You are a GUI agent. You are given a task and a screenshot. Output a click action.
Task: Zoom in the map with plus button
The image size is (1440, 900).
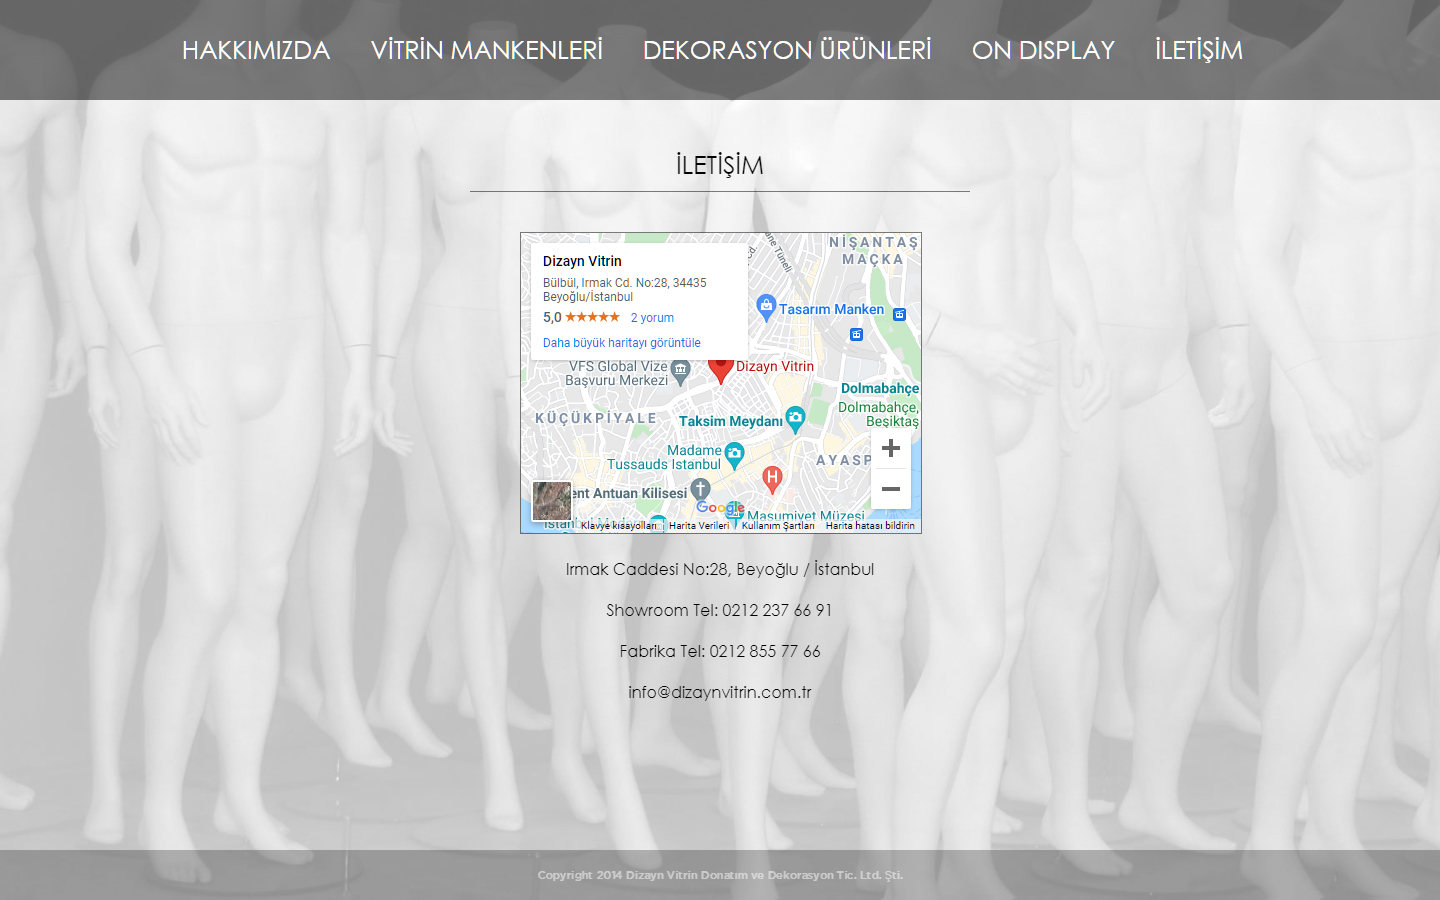890,448
